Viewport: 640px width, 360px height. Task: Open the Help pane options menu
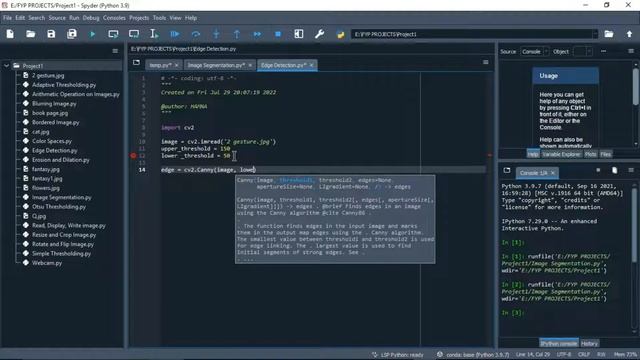[x=631, y=51]
